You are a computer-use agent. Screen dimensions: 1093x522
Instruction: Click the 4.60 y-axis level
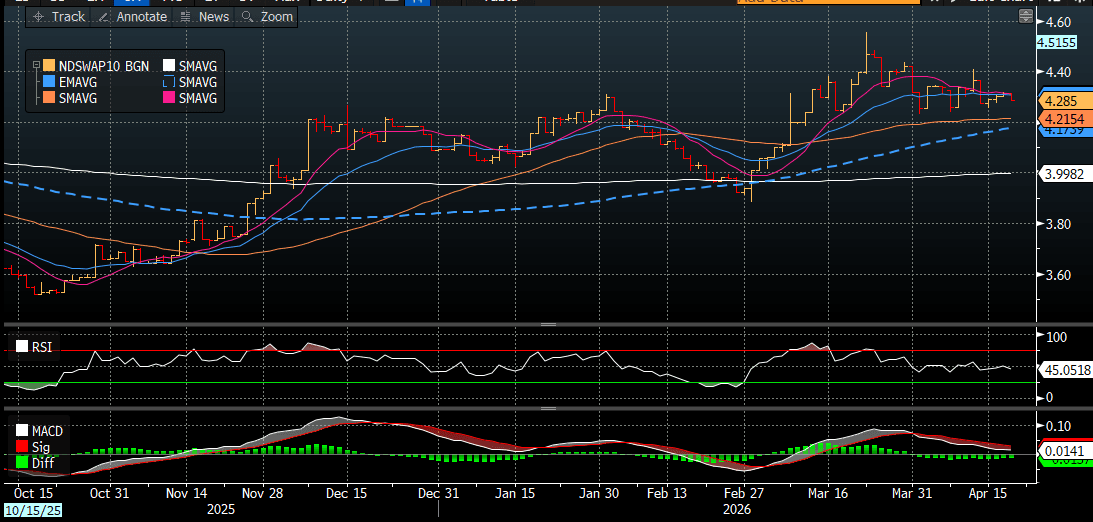(1058, 21)
